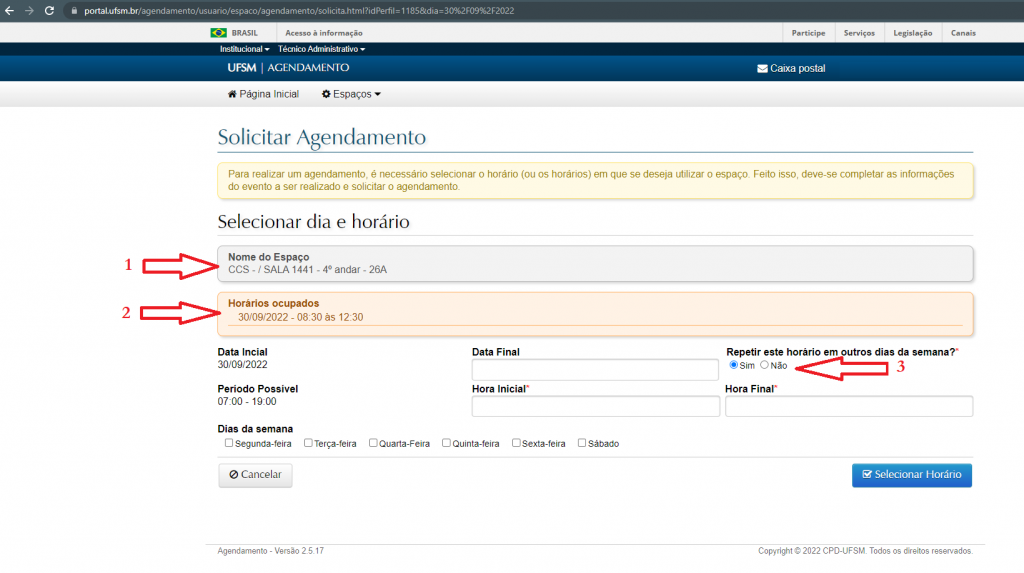Go to Página Inicial home
Image resolution: width=1024 pixels, height=573 pixels.
point(263,94)
